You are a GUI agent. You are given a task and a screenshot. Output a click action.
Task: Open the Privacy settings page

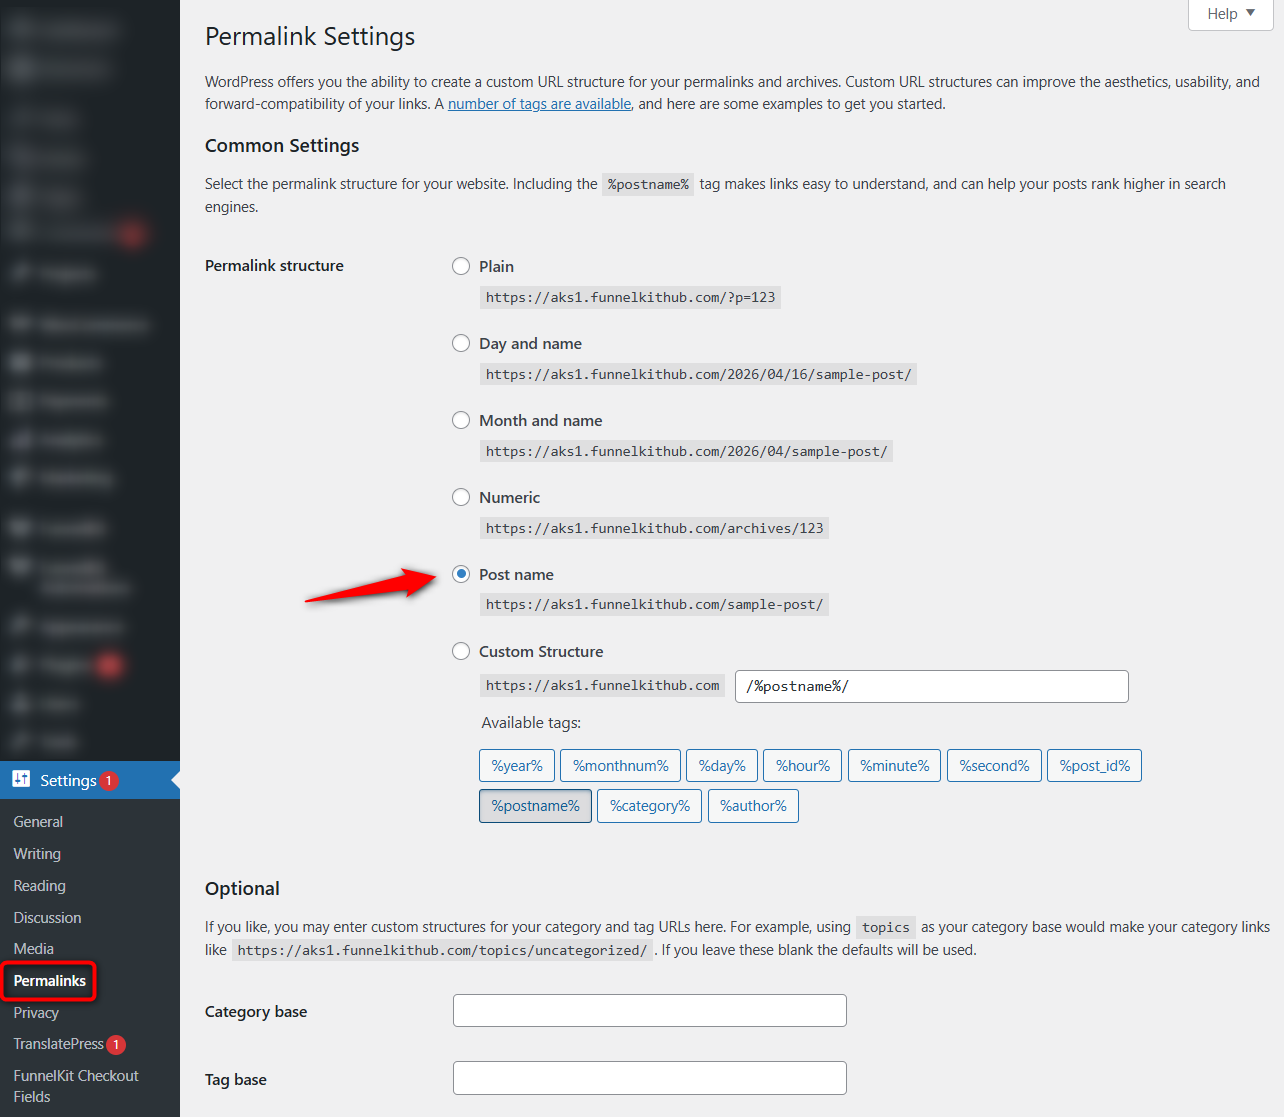(35, 1012)
